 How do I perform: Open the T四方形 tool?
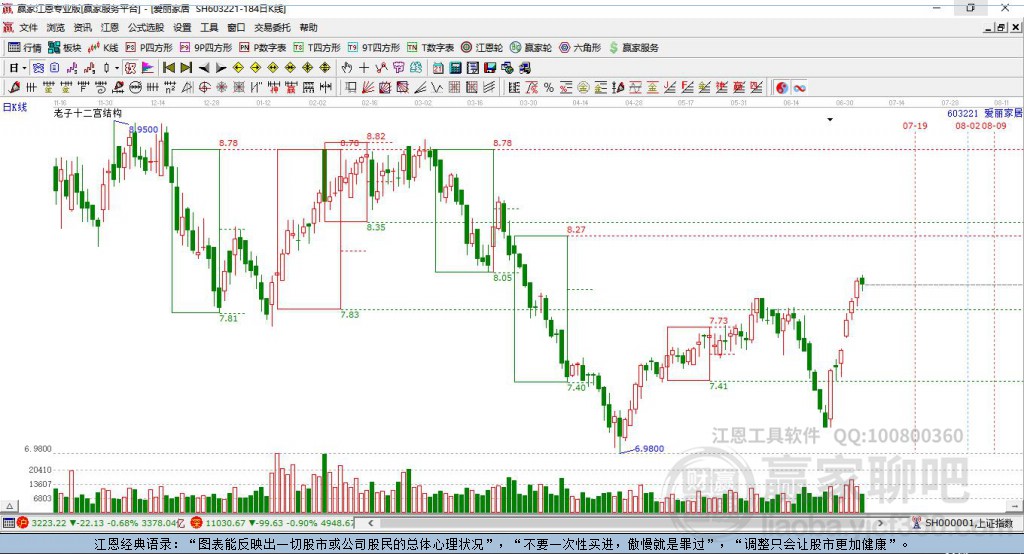tap(317, 48)
